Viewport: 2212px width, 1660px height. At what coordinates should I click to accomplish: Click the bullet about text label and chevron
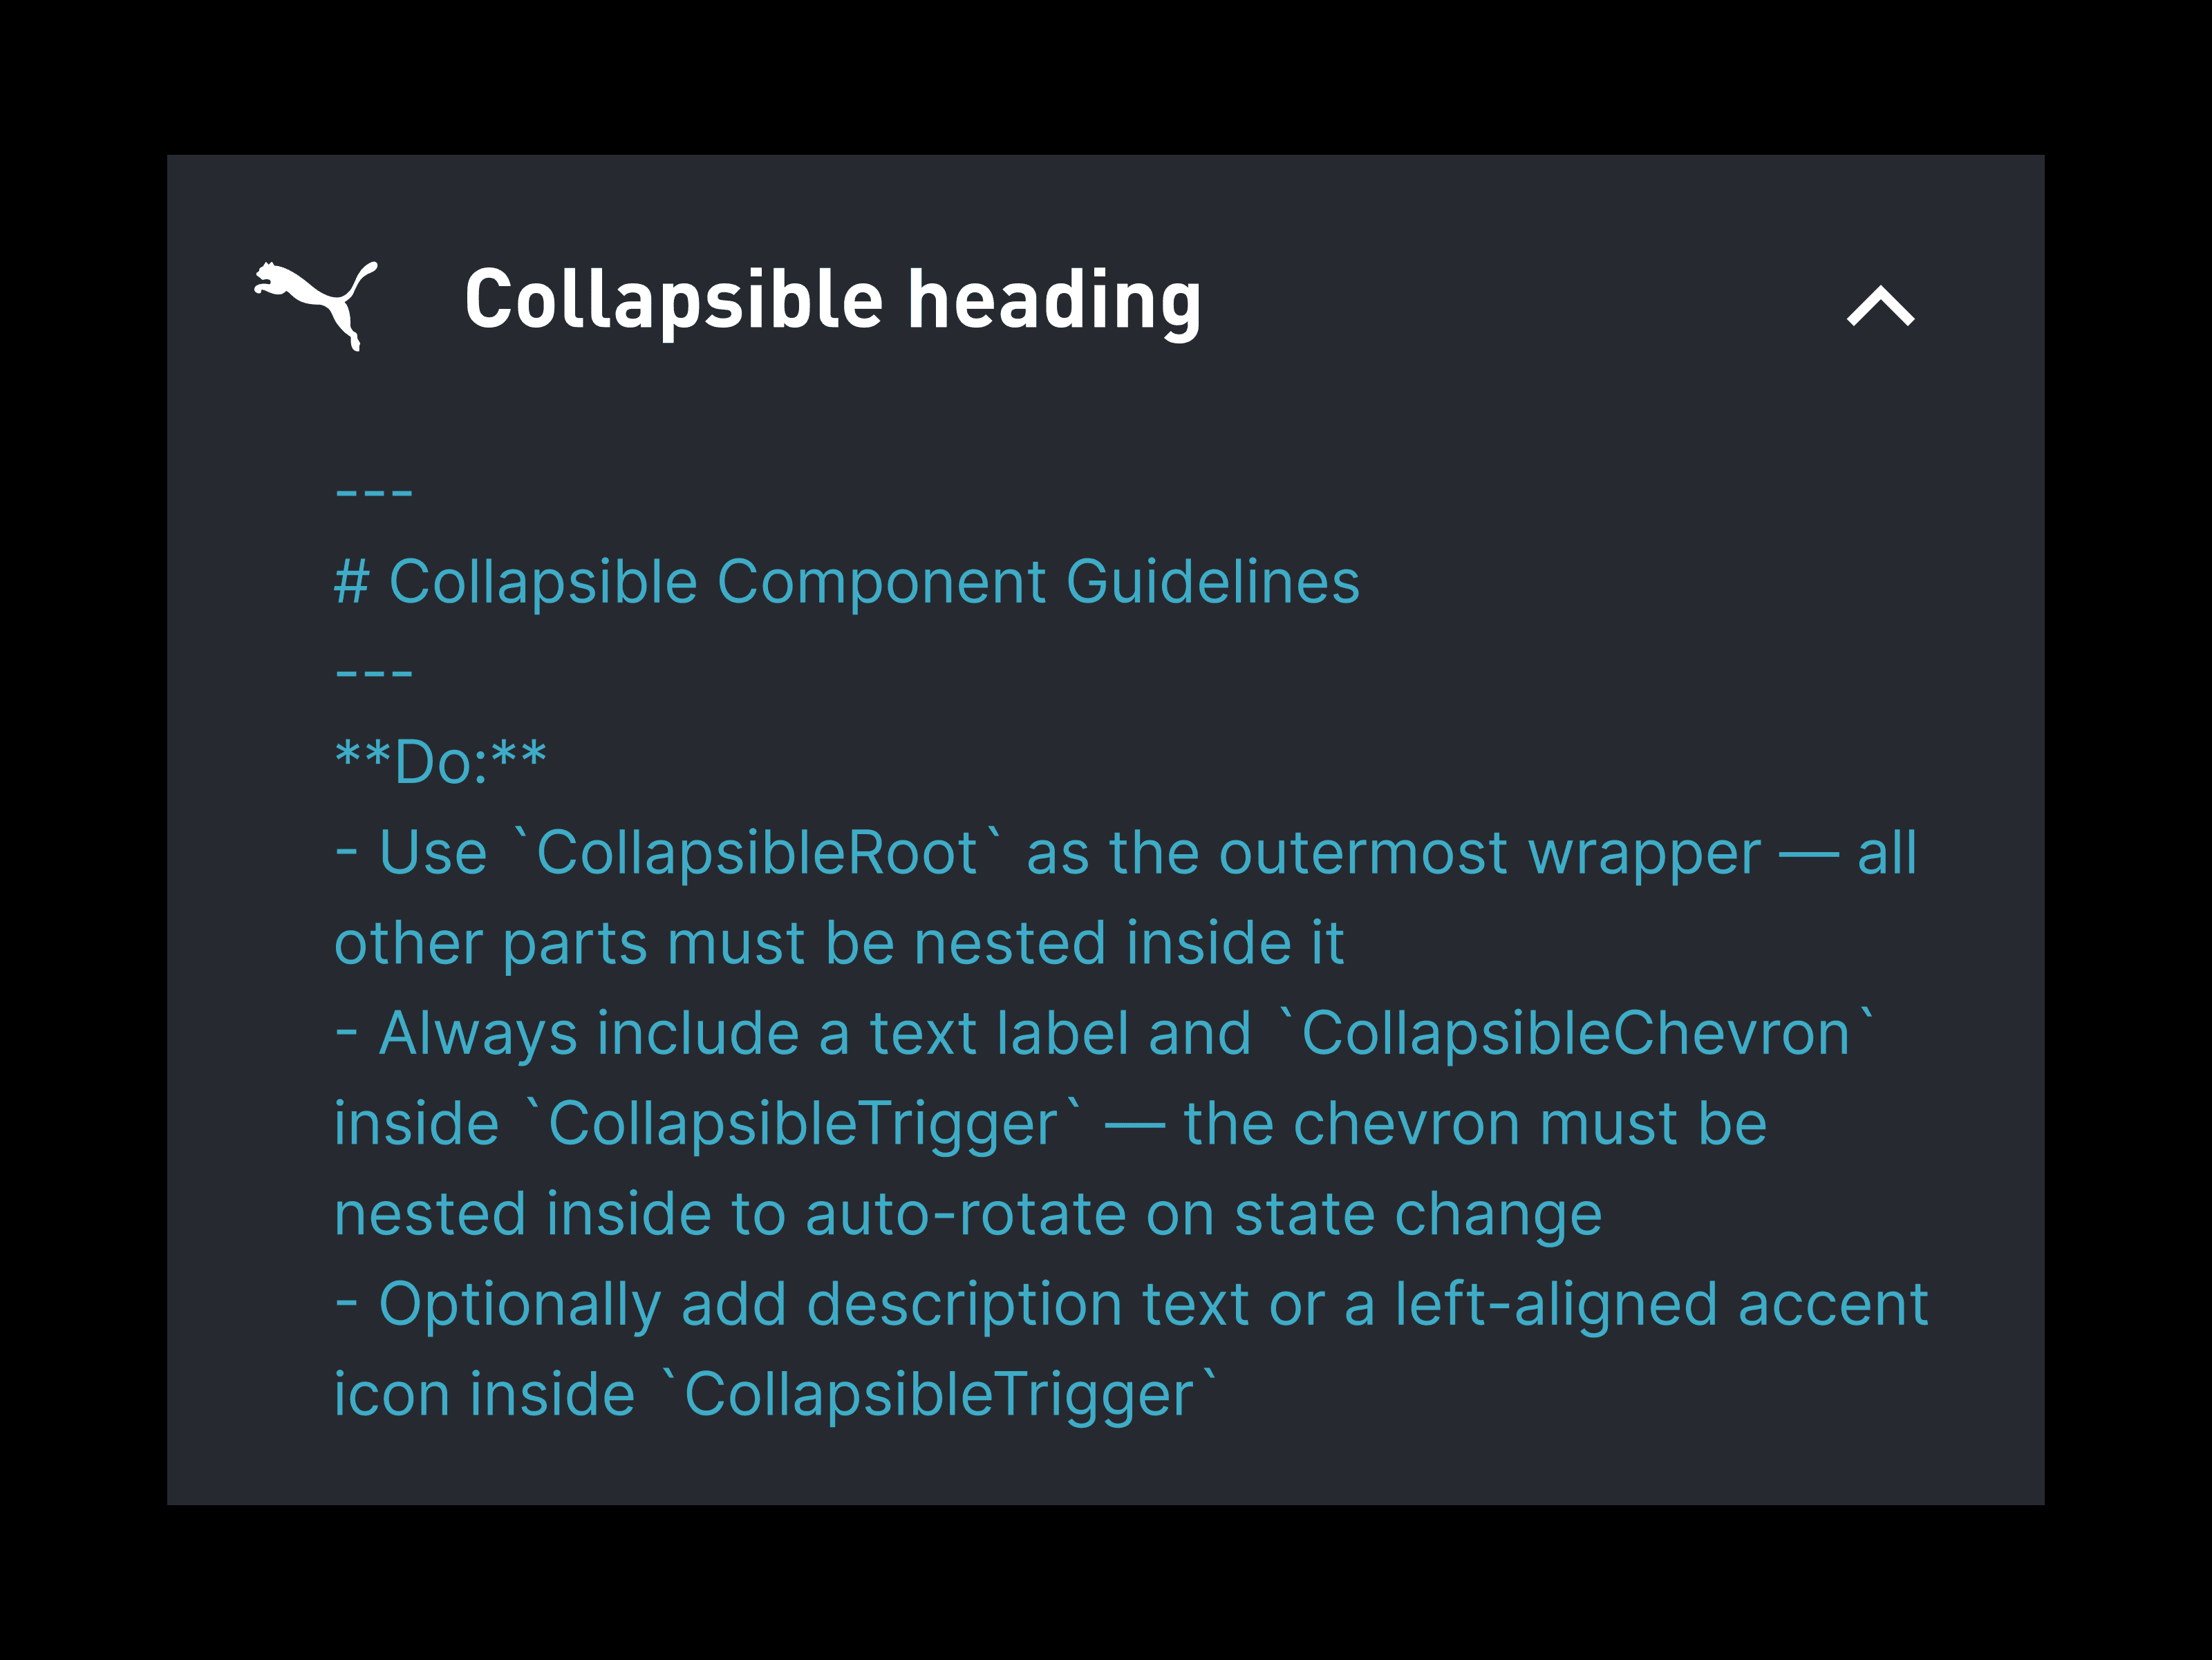tap(1000, 1120)
